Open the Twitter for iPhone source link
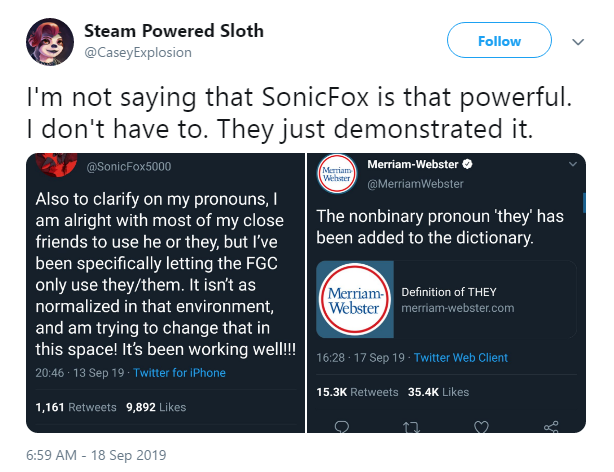 179,373
